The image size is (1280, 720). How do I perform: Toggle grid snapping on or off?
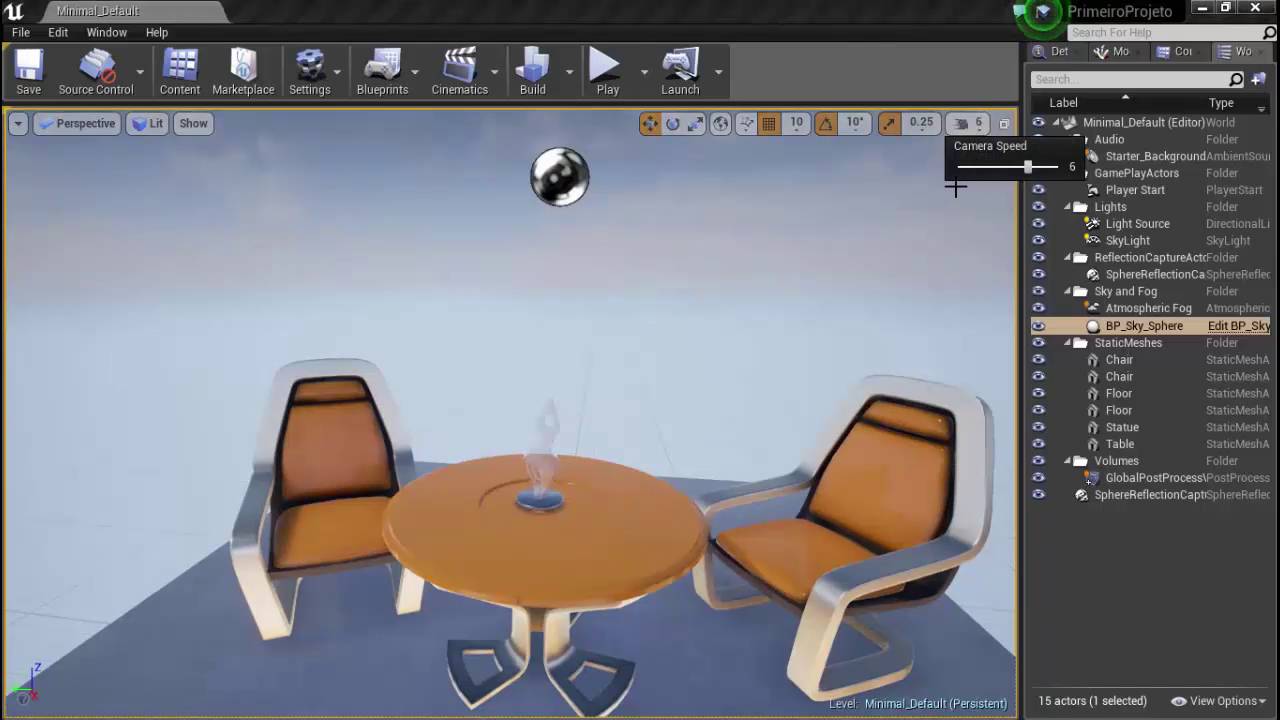point(769,123)
